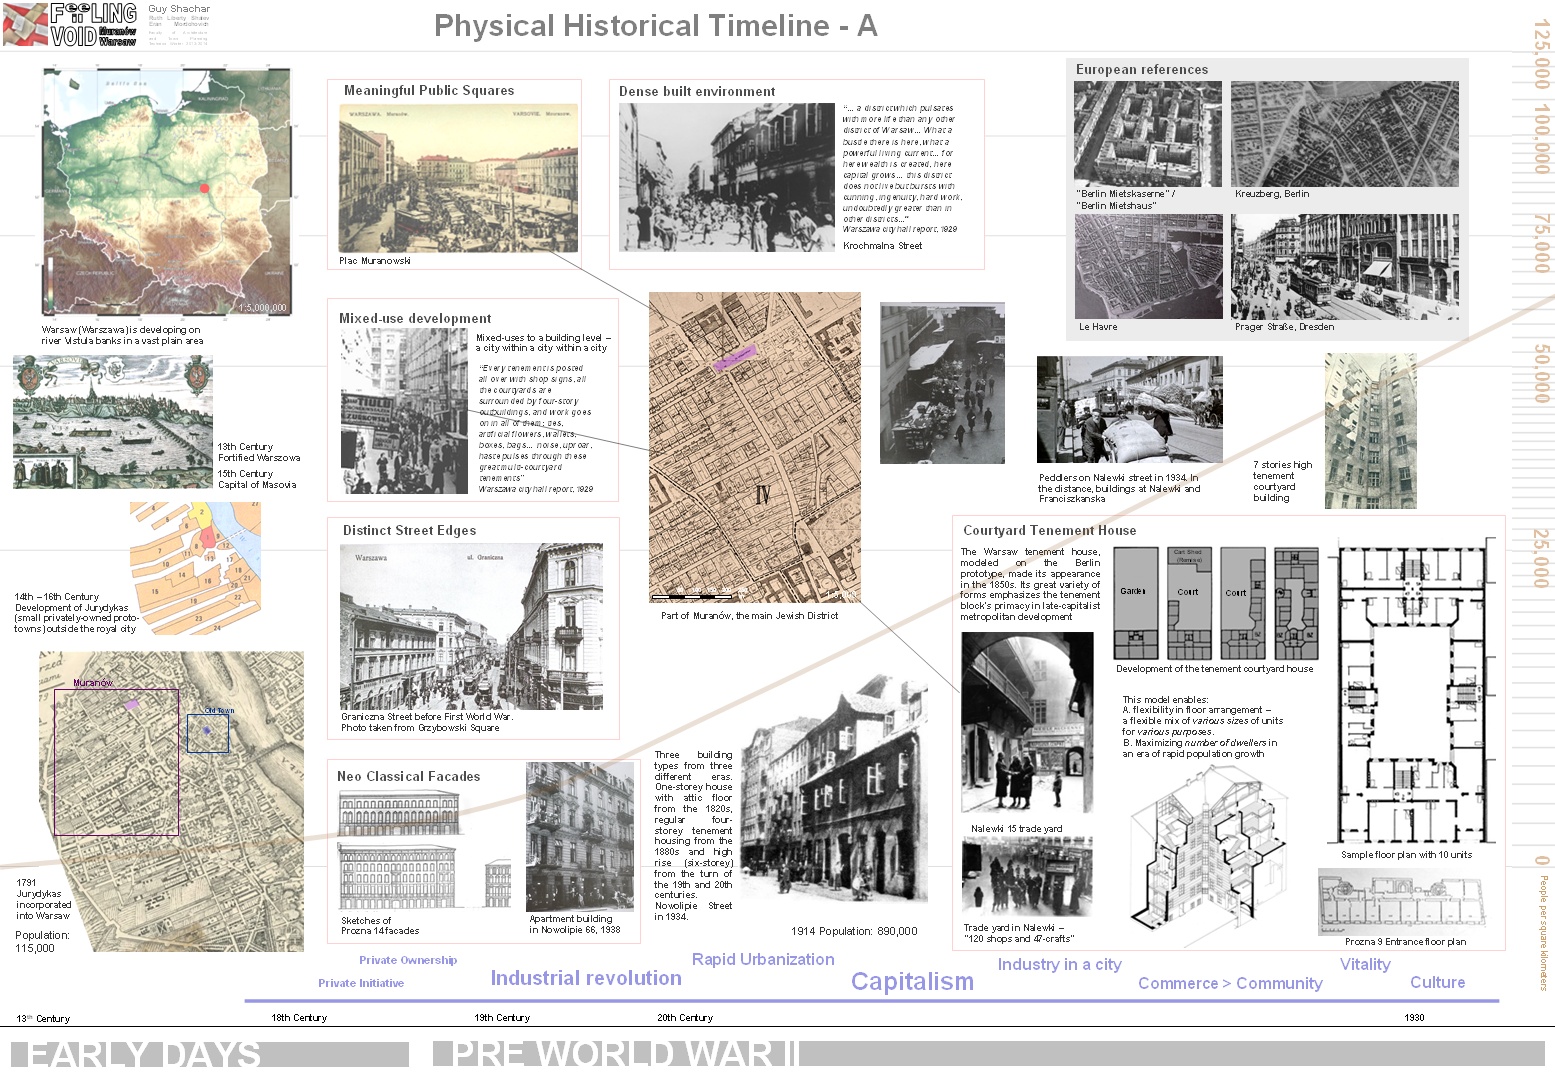
Task: Click the 7 stories high tenement photo
Action: point(1370,431)
